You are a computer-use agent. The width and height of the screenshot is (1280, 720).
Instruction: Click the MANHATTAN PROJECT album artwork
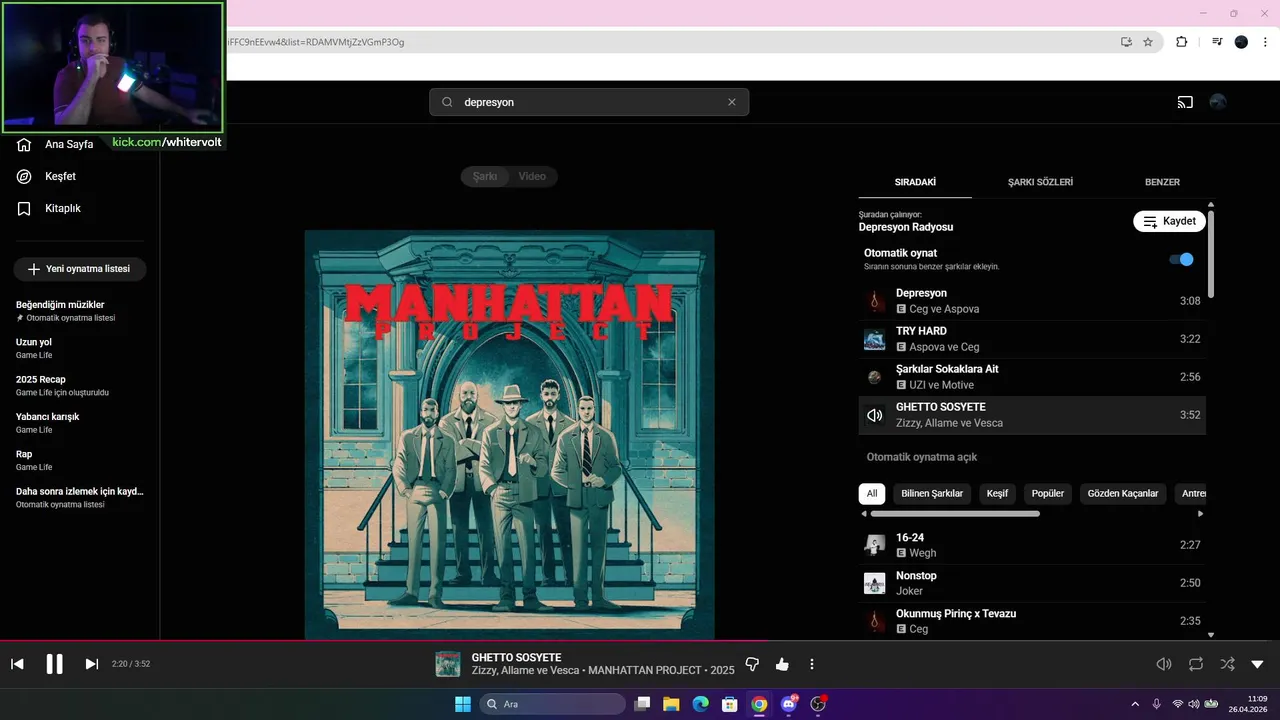(510, 435)
